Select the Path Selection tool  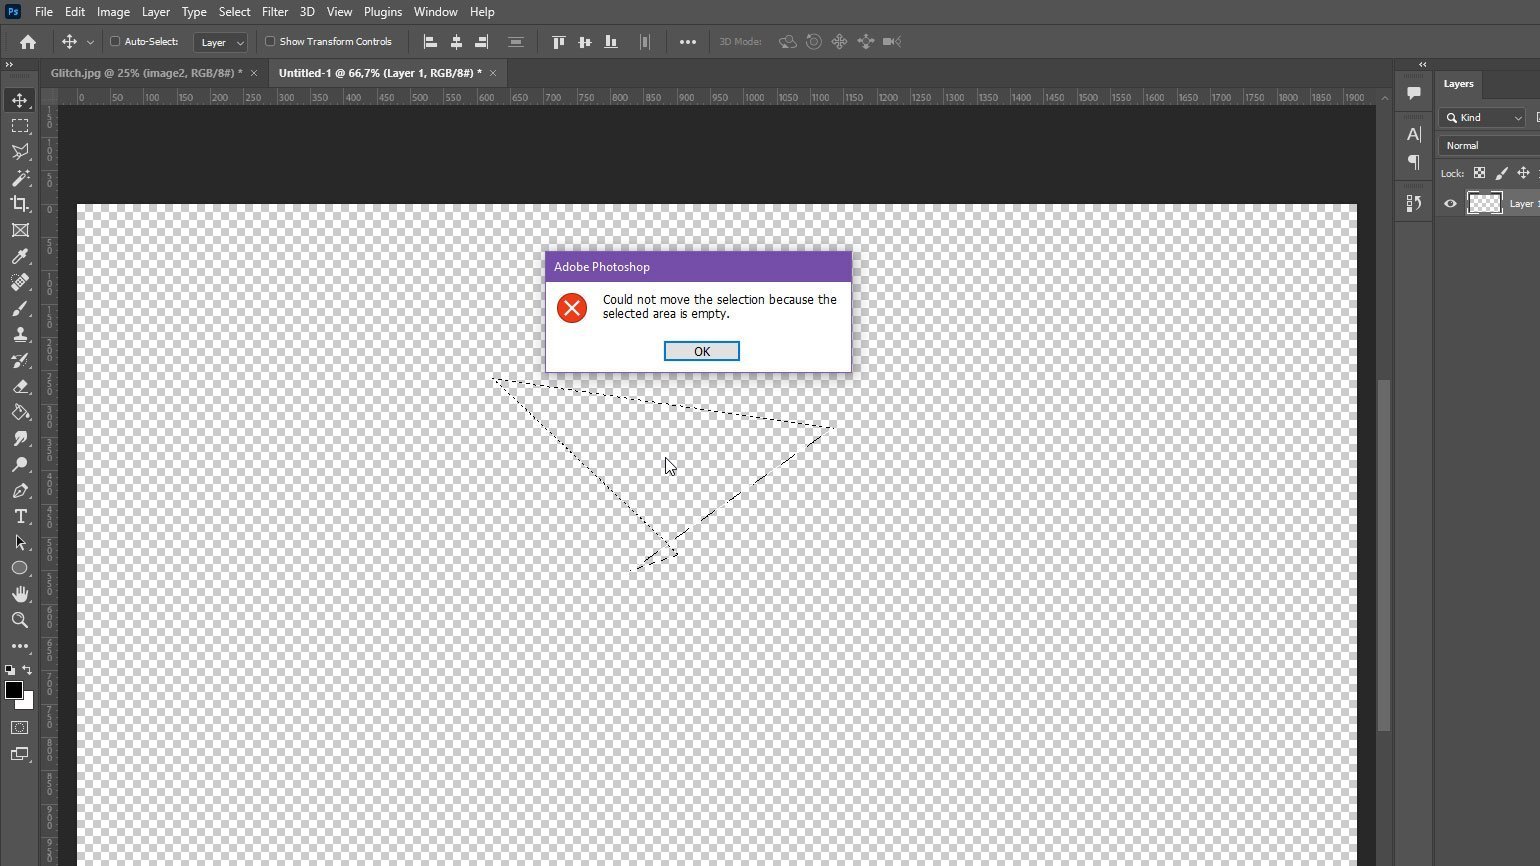(x=20, y=543)
